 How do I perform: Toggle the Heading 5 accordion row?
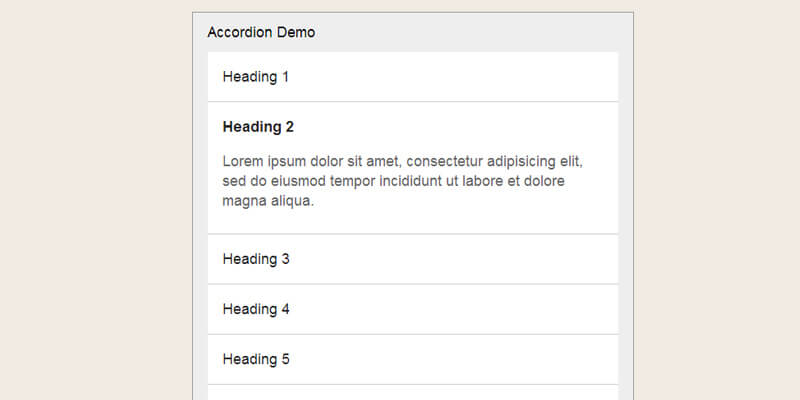point(256,359)
